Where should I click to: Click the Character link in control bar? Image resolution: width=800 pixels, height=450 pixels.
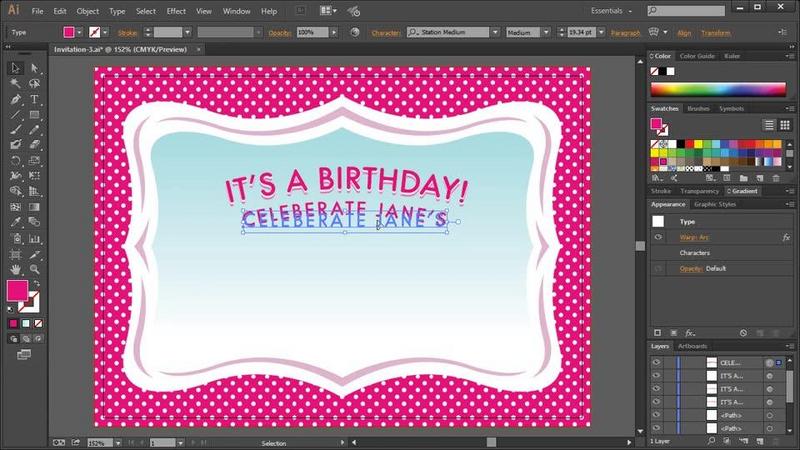pos(386,33)
